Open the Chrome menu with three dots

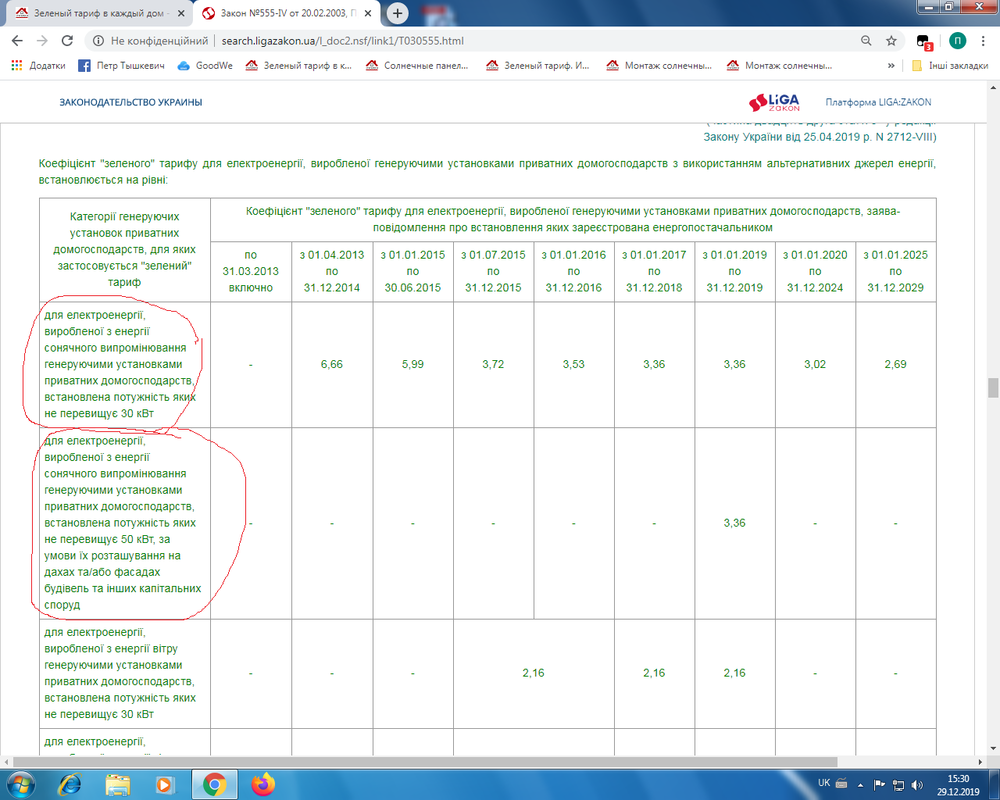tap(984, 41)
